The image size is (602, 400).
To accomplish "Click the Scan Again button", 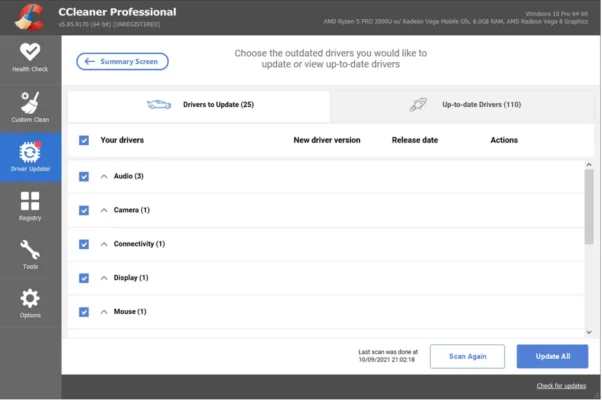I will click(467, 357).
